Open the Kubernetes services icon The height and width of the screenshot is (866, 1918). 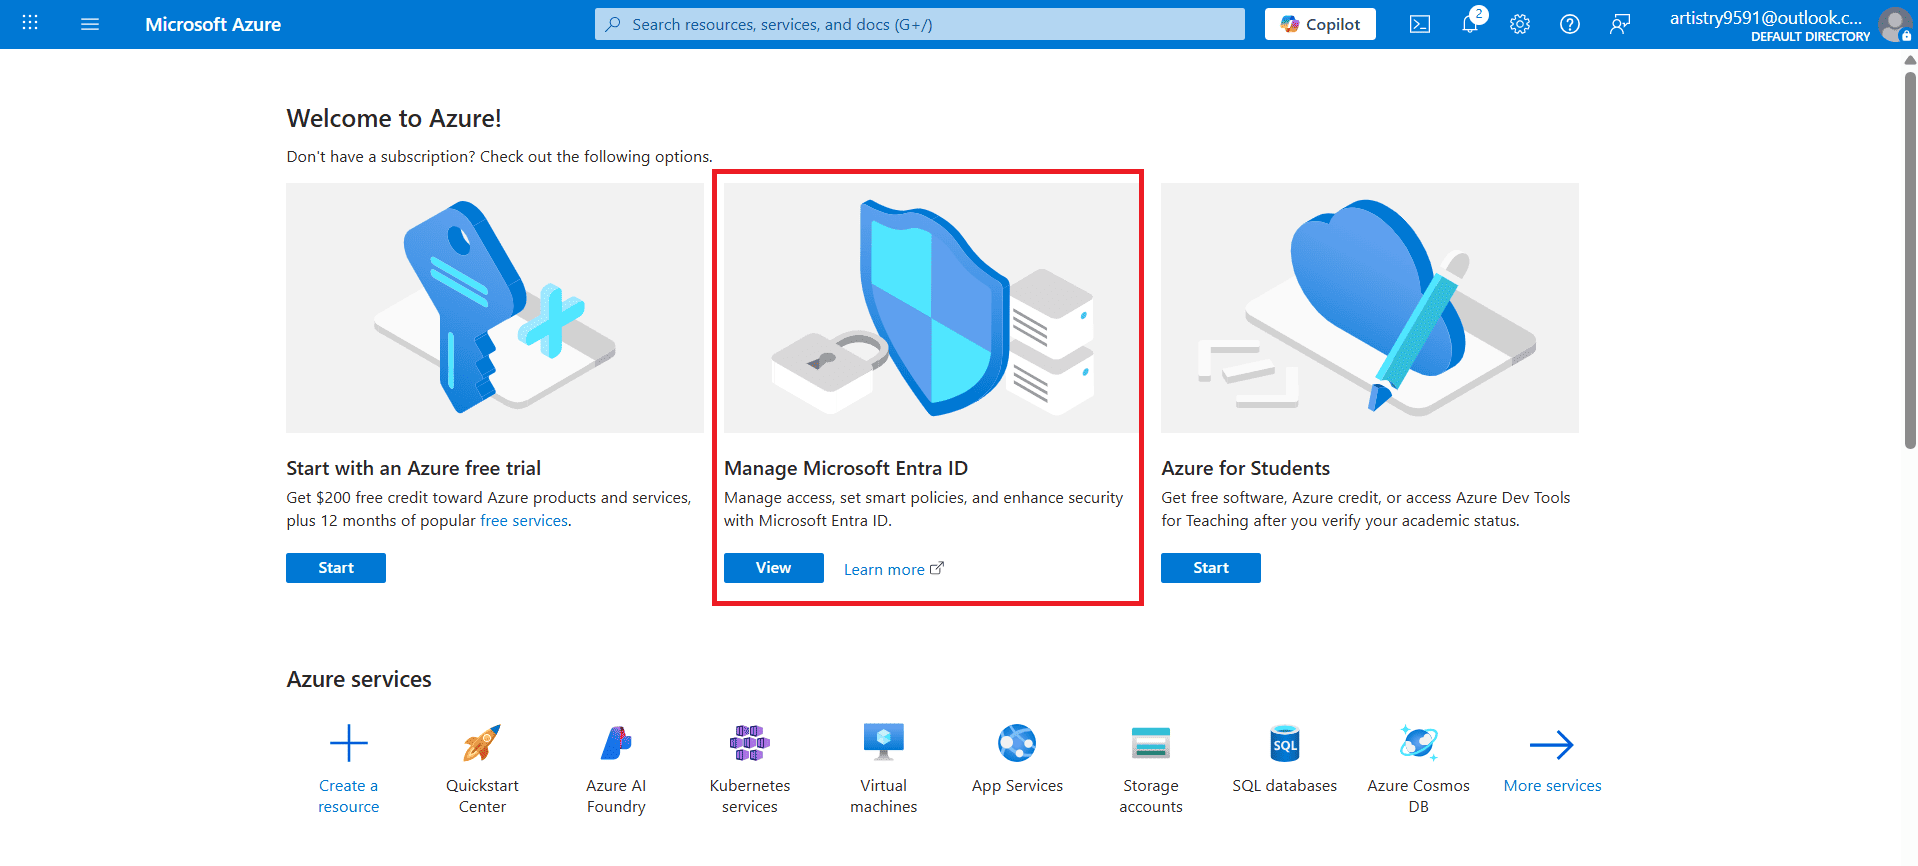(x=749, y=744)
